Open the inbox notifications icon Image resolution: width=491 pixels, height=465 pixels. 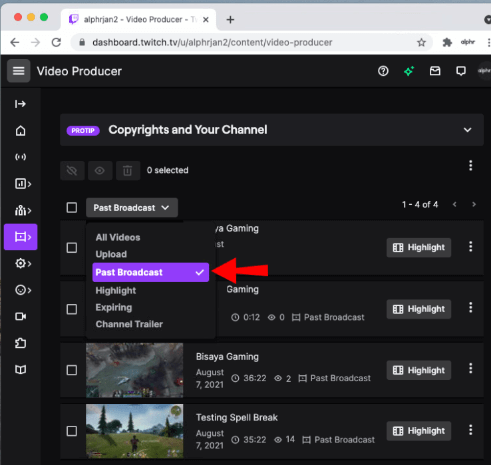[435, 71]
